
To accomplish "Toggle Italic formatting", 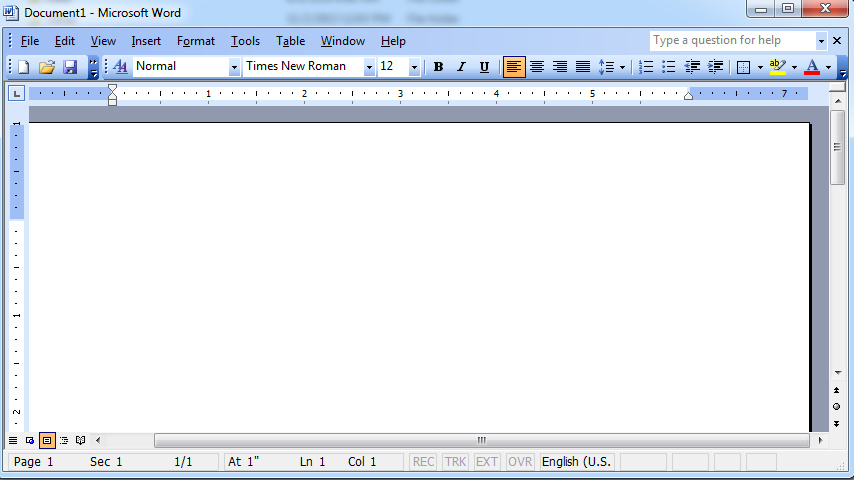I will [461, 67].
